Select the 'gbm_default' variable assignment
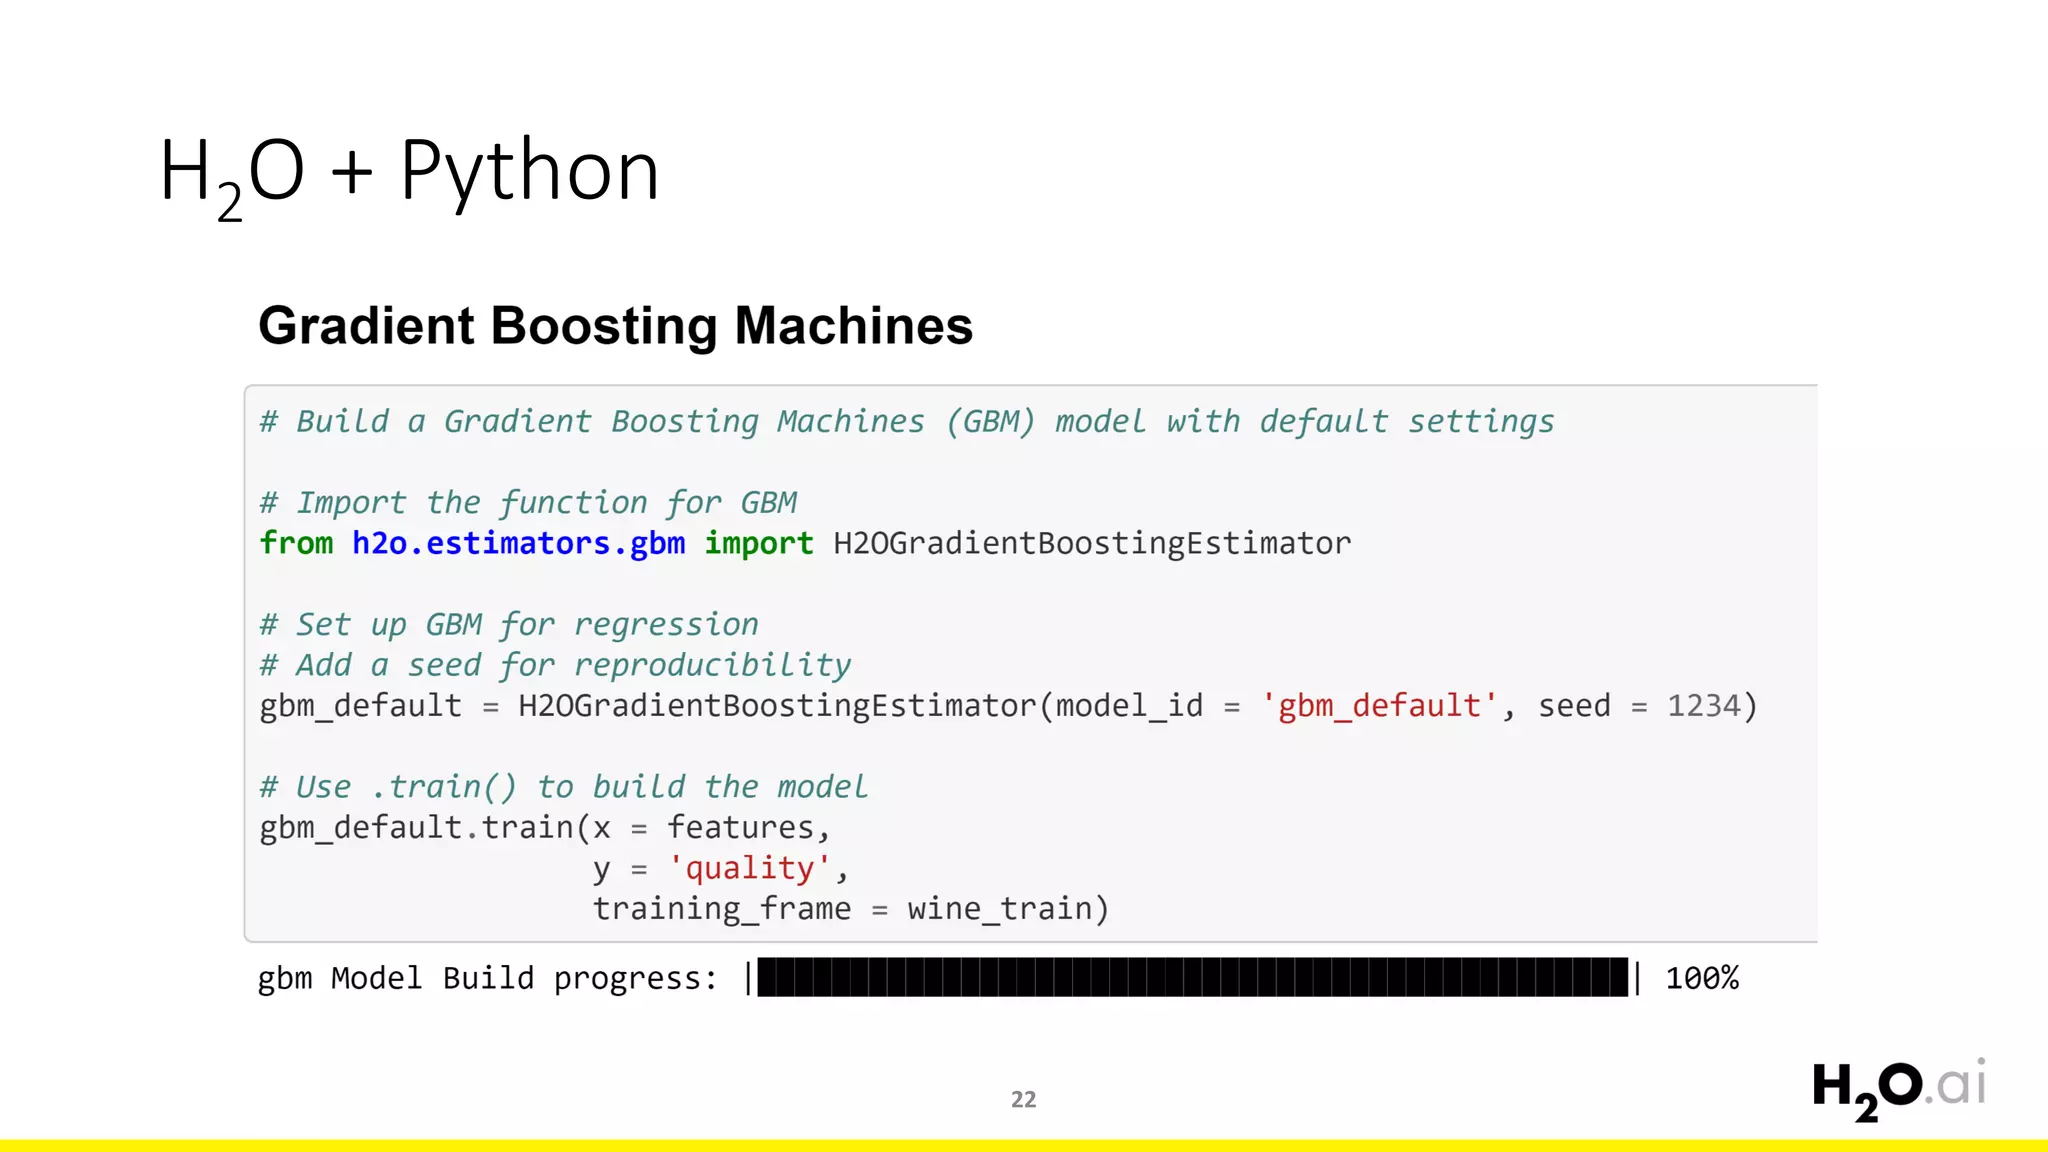The width and height of the screenshot is (2048, 1152). 360,706
